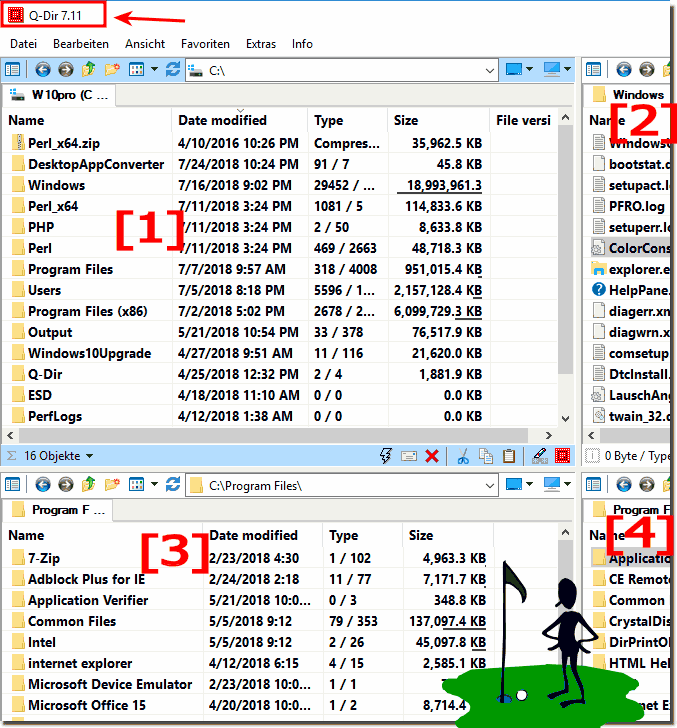Open the Datei menu
Image resolution: width=677 pixels, height=728 pixels.
point(23,44)
